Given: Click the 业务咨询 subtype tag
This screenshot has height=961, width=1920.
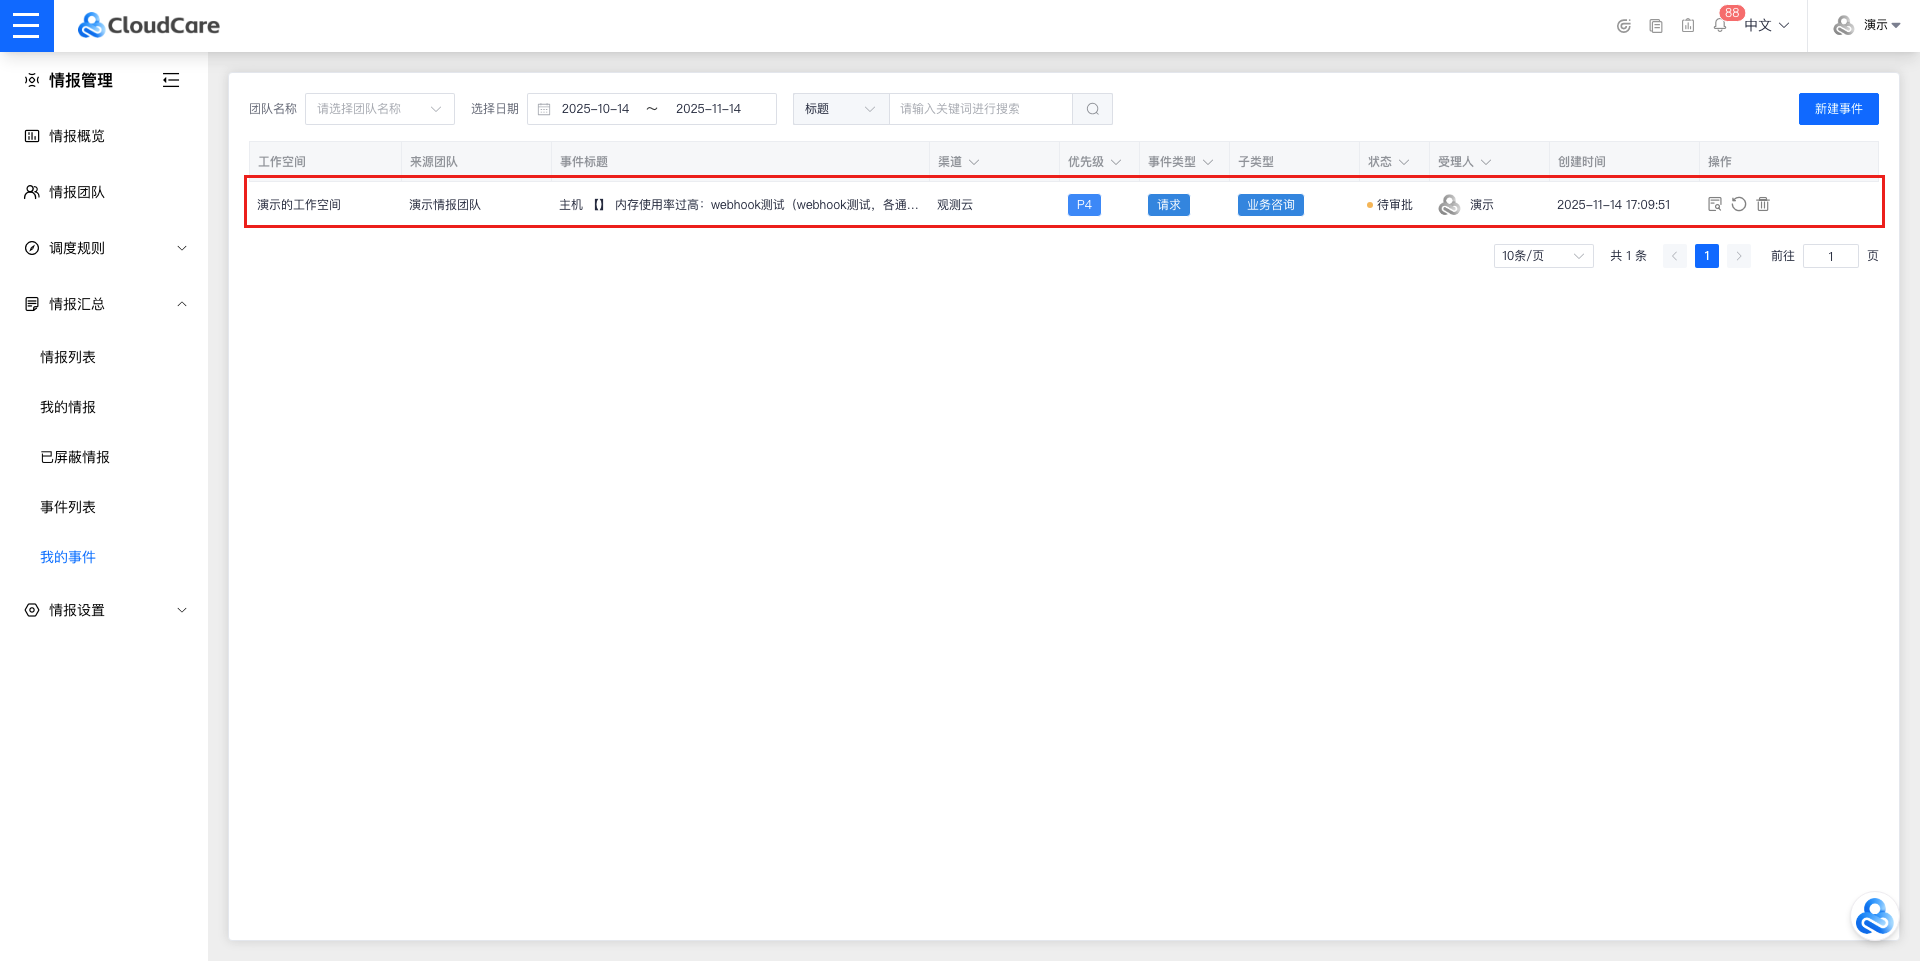Looking at the screenshot, I should 1270,205.
